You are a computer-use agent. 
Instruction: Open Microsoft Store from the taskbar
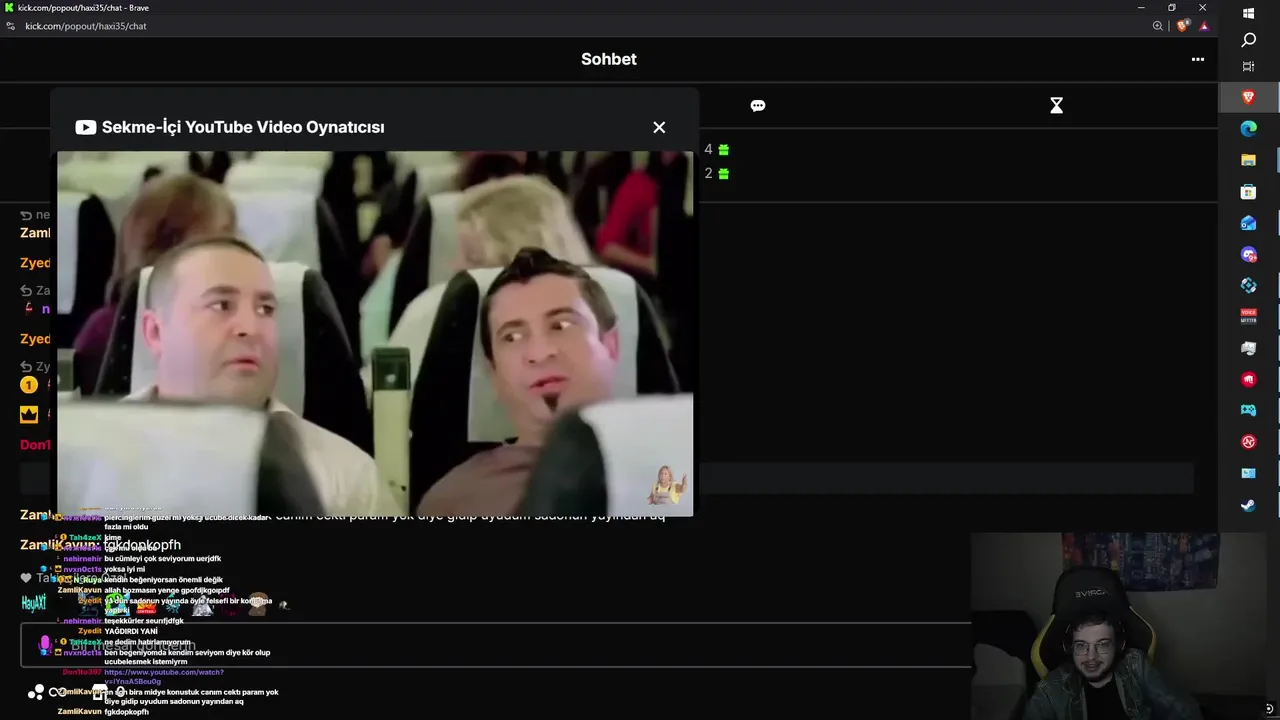click(1248, 191)
